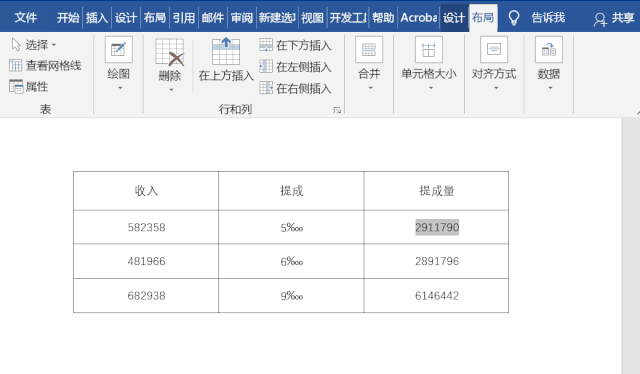Insert a row above (在上方插入)
The width and height of the screenshot is (640, 374).
click(226, 60)
